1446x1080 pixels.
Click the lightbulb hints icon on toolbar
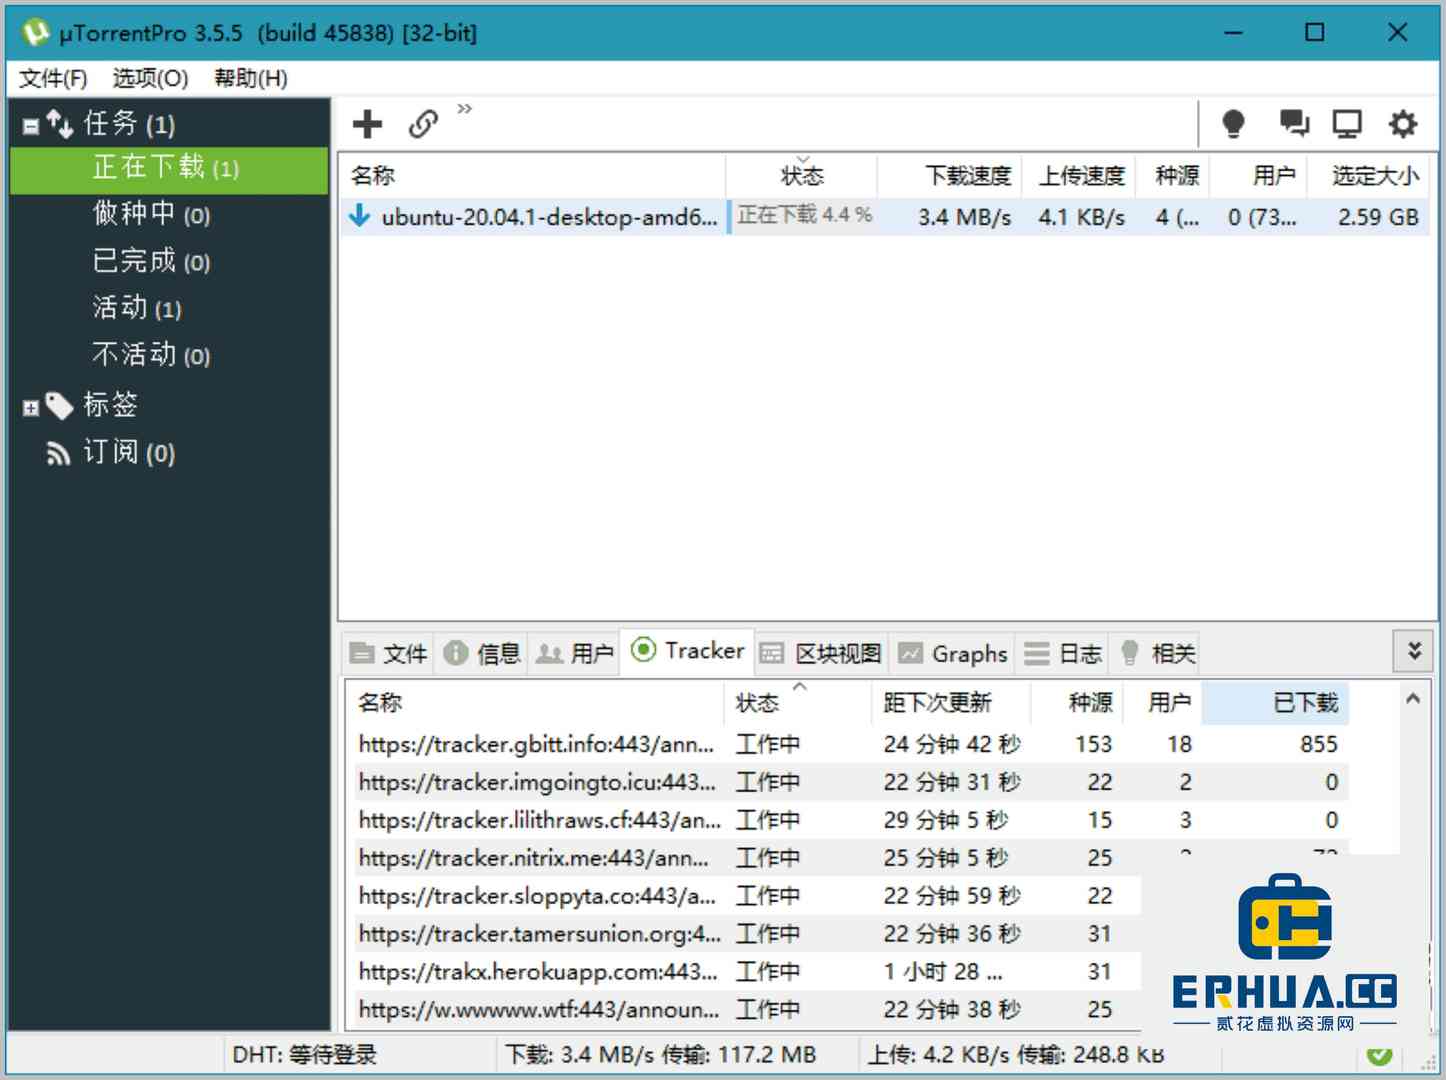[1234, 123]
